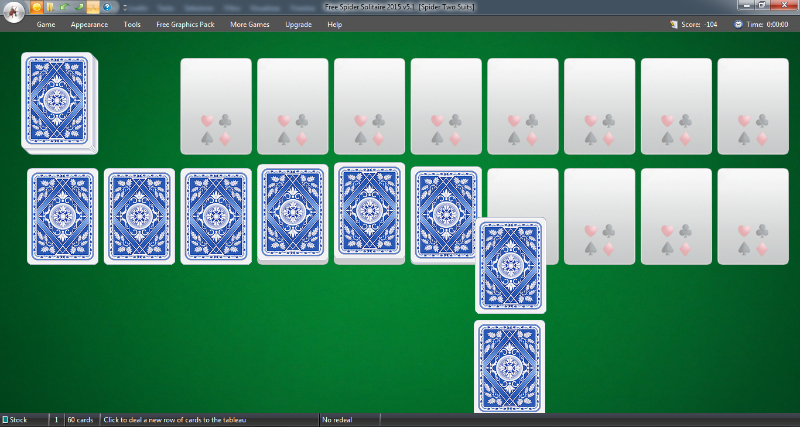
Task: Click the orange New Game icon
Action: pyautogui.click(x=37, y=7)
